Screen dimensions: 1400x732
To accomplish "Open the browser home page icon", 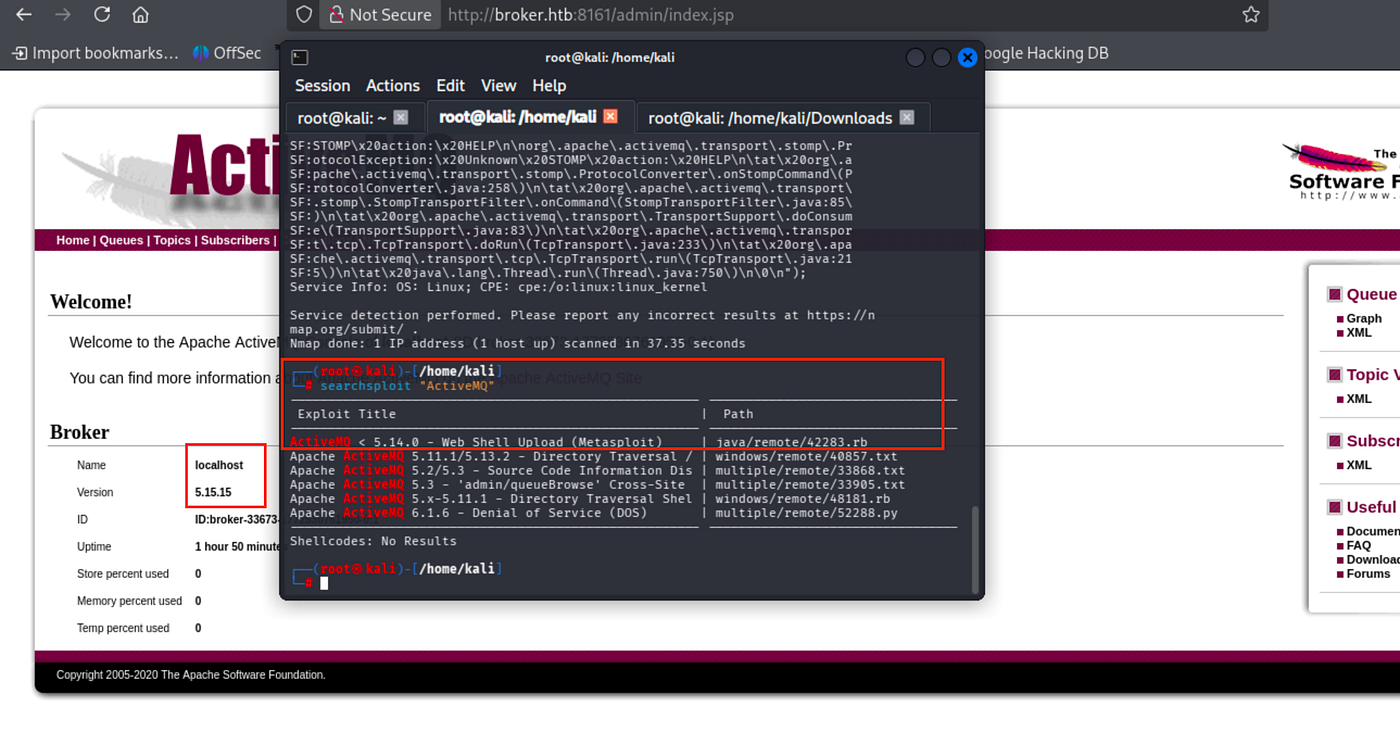I will pos(141,15).
